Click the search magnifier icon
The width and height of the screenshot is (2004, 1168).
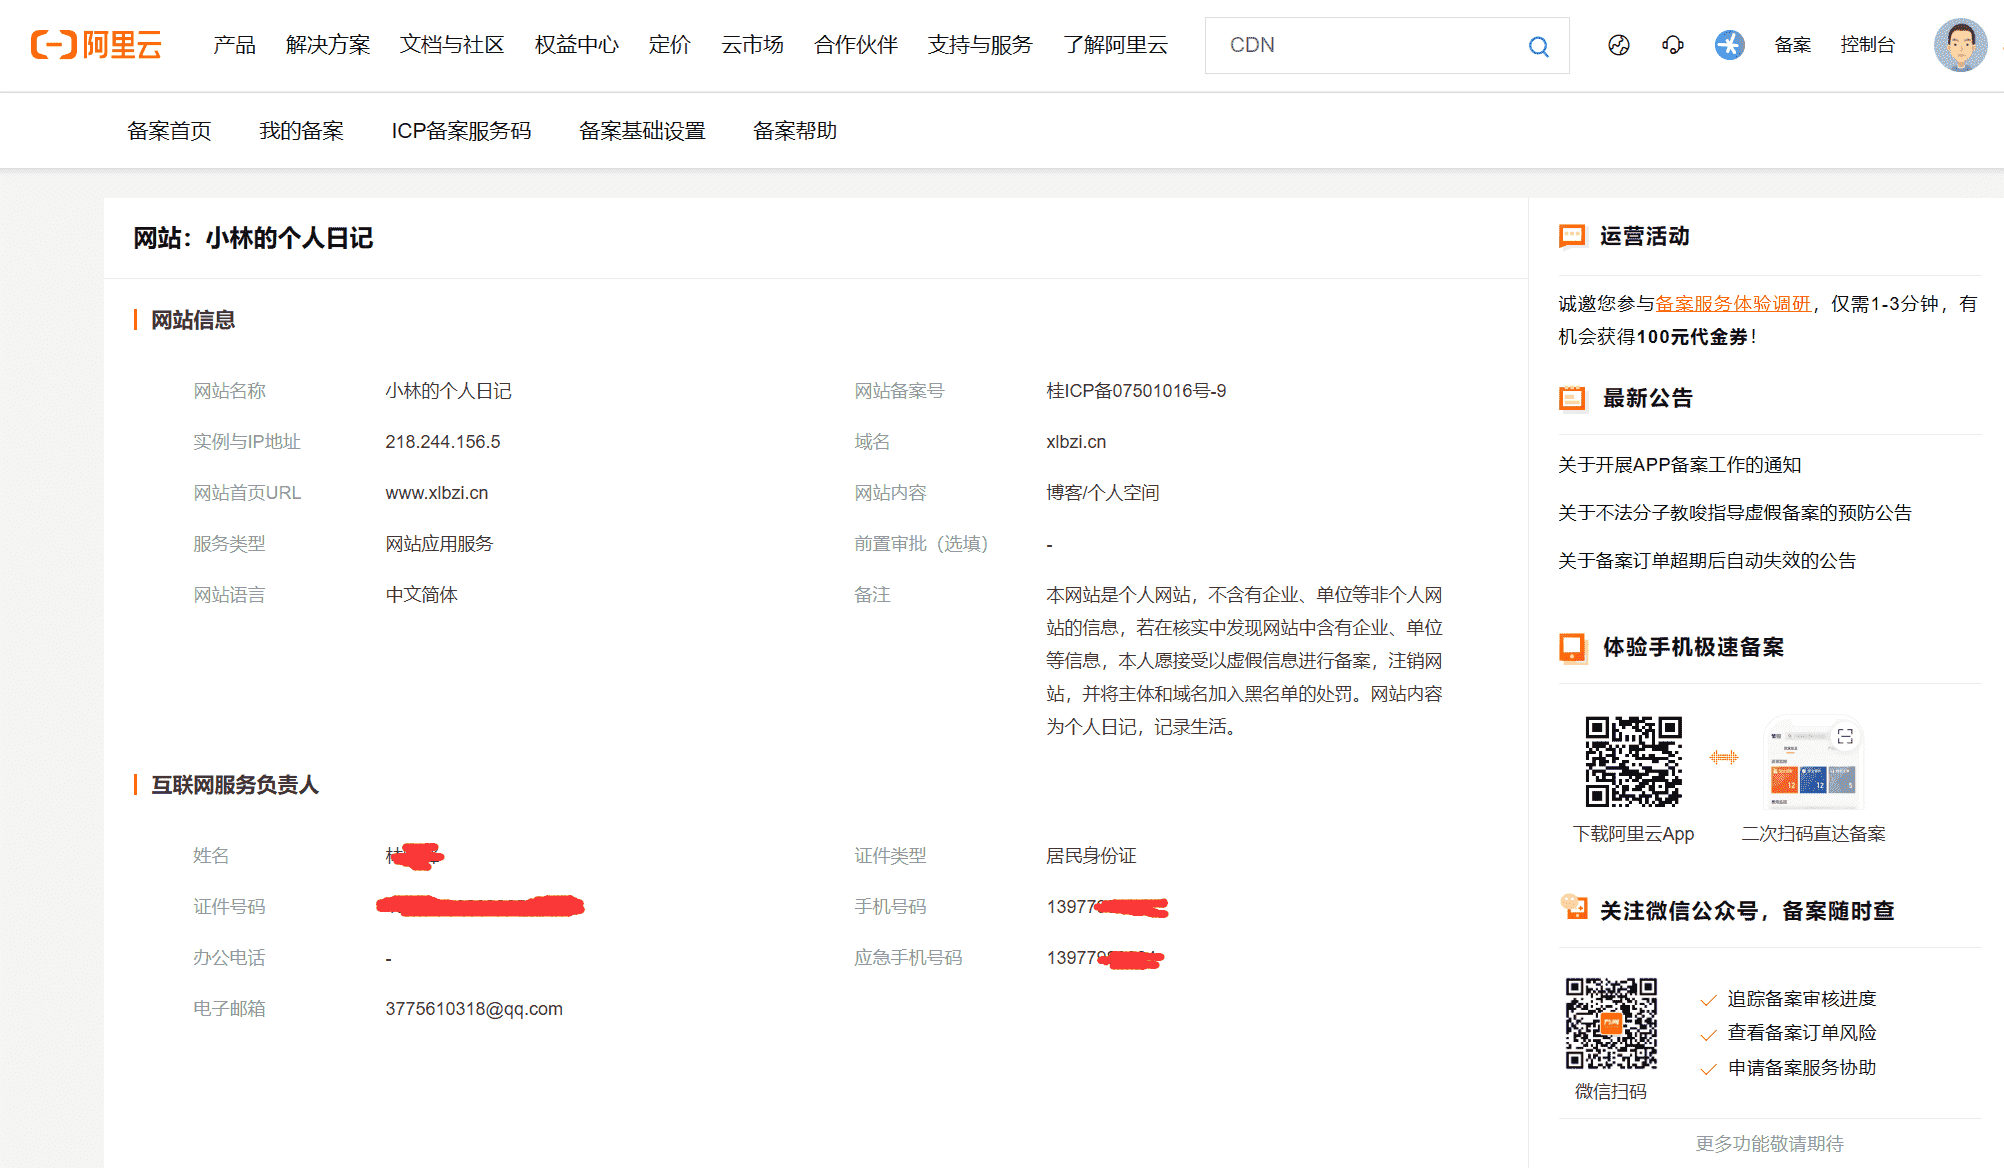(x=1538, y=46)
